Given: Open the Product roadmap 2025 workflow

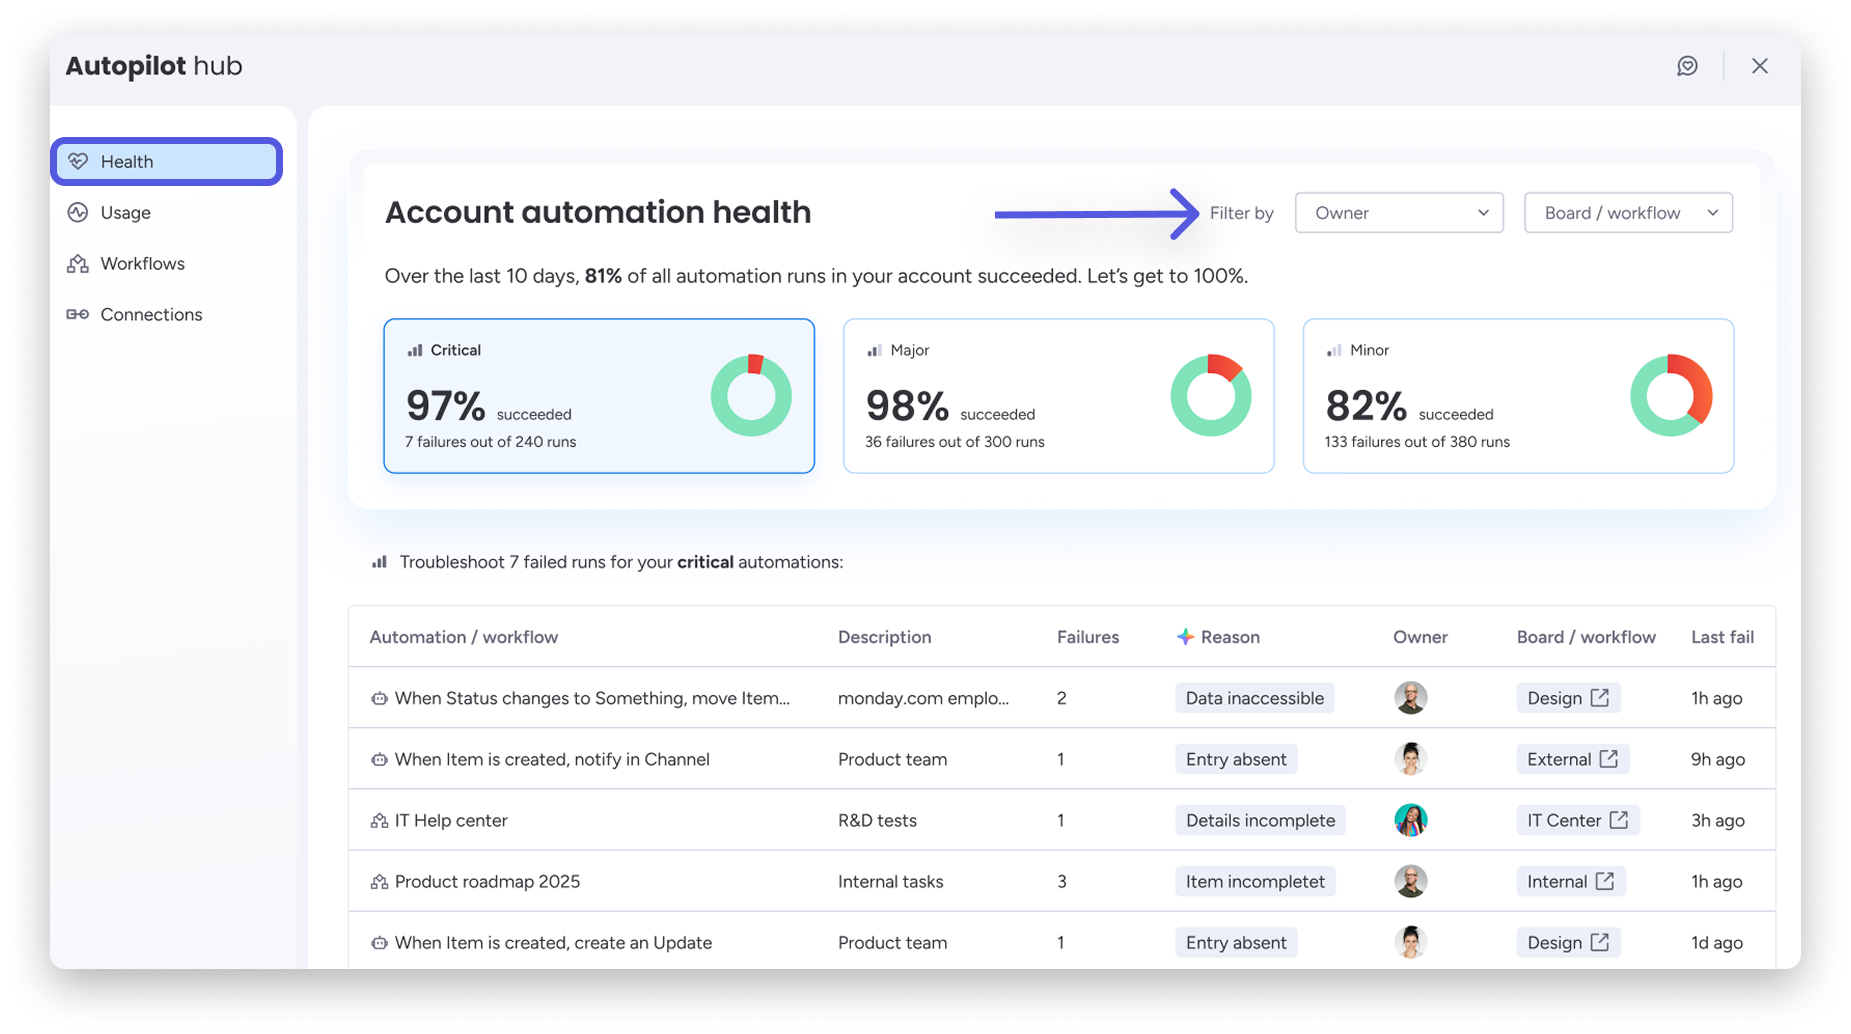Looking at the screenshot, I should tap(487, 881).
